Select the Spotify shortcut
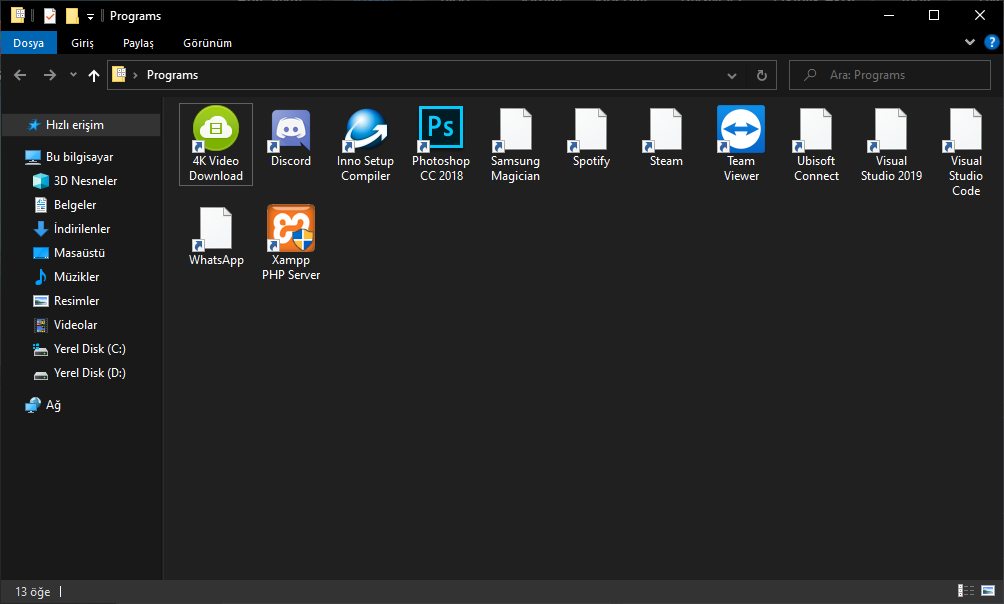 pyautogui.click(x=591, y=138)
